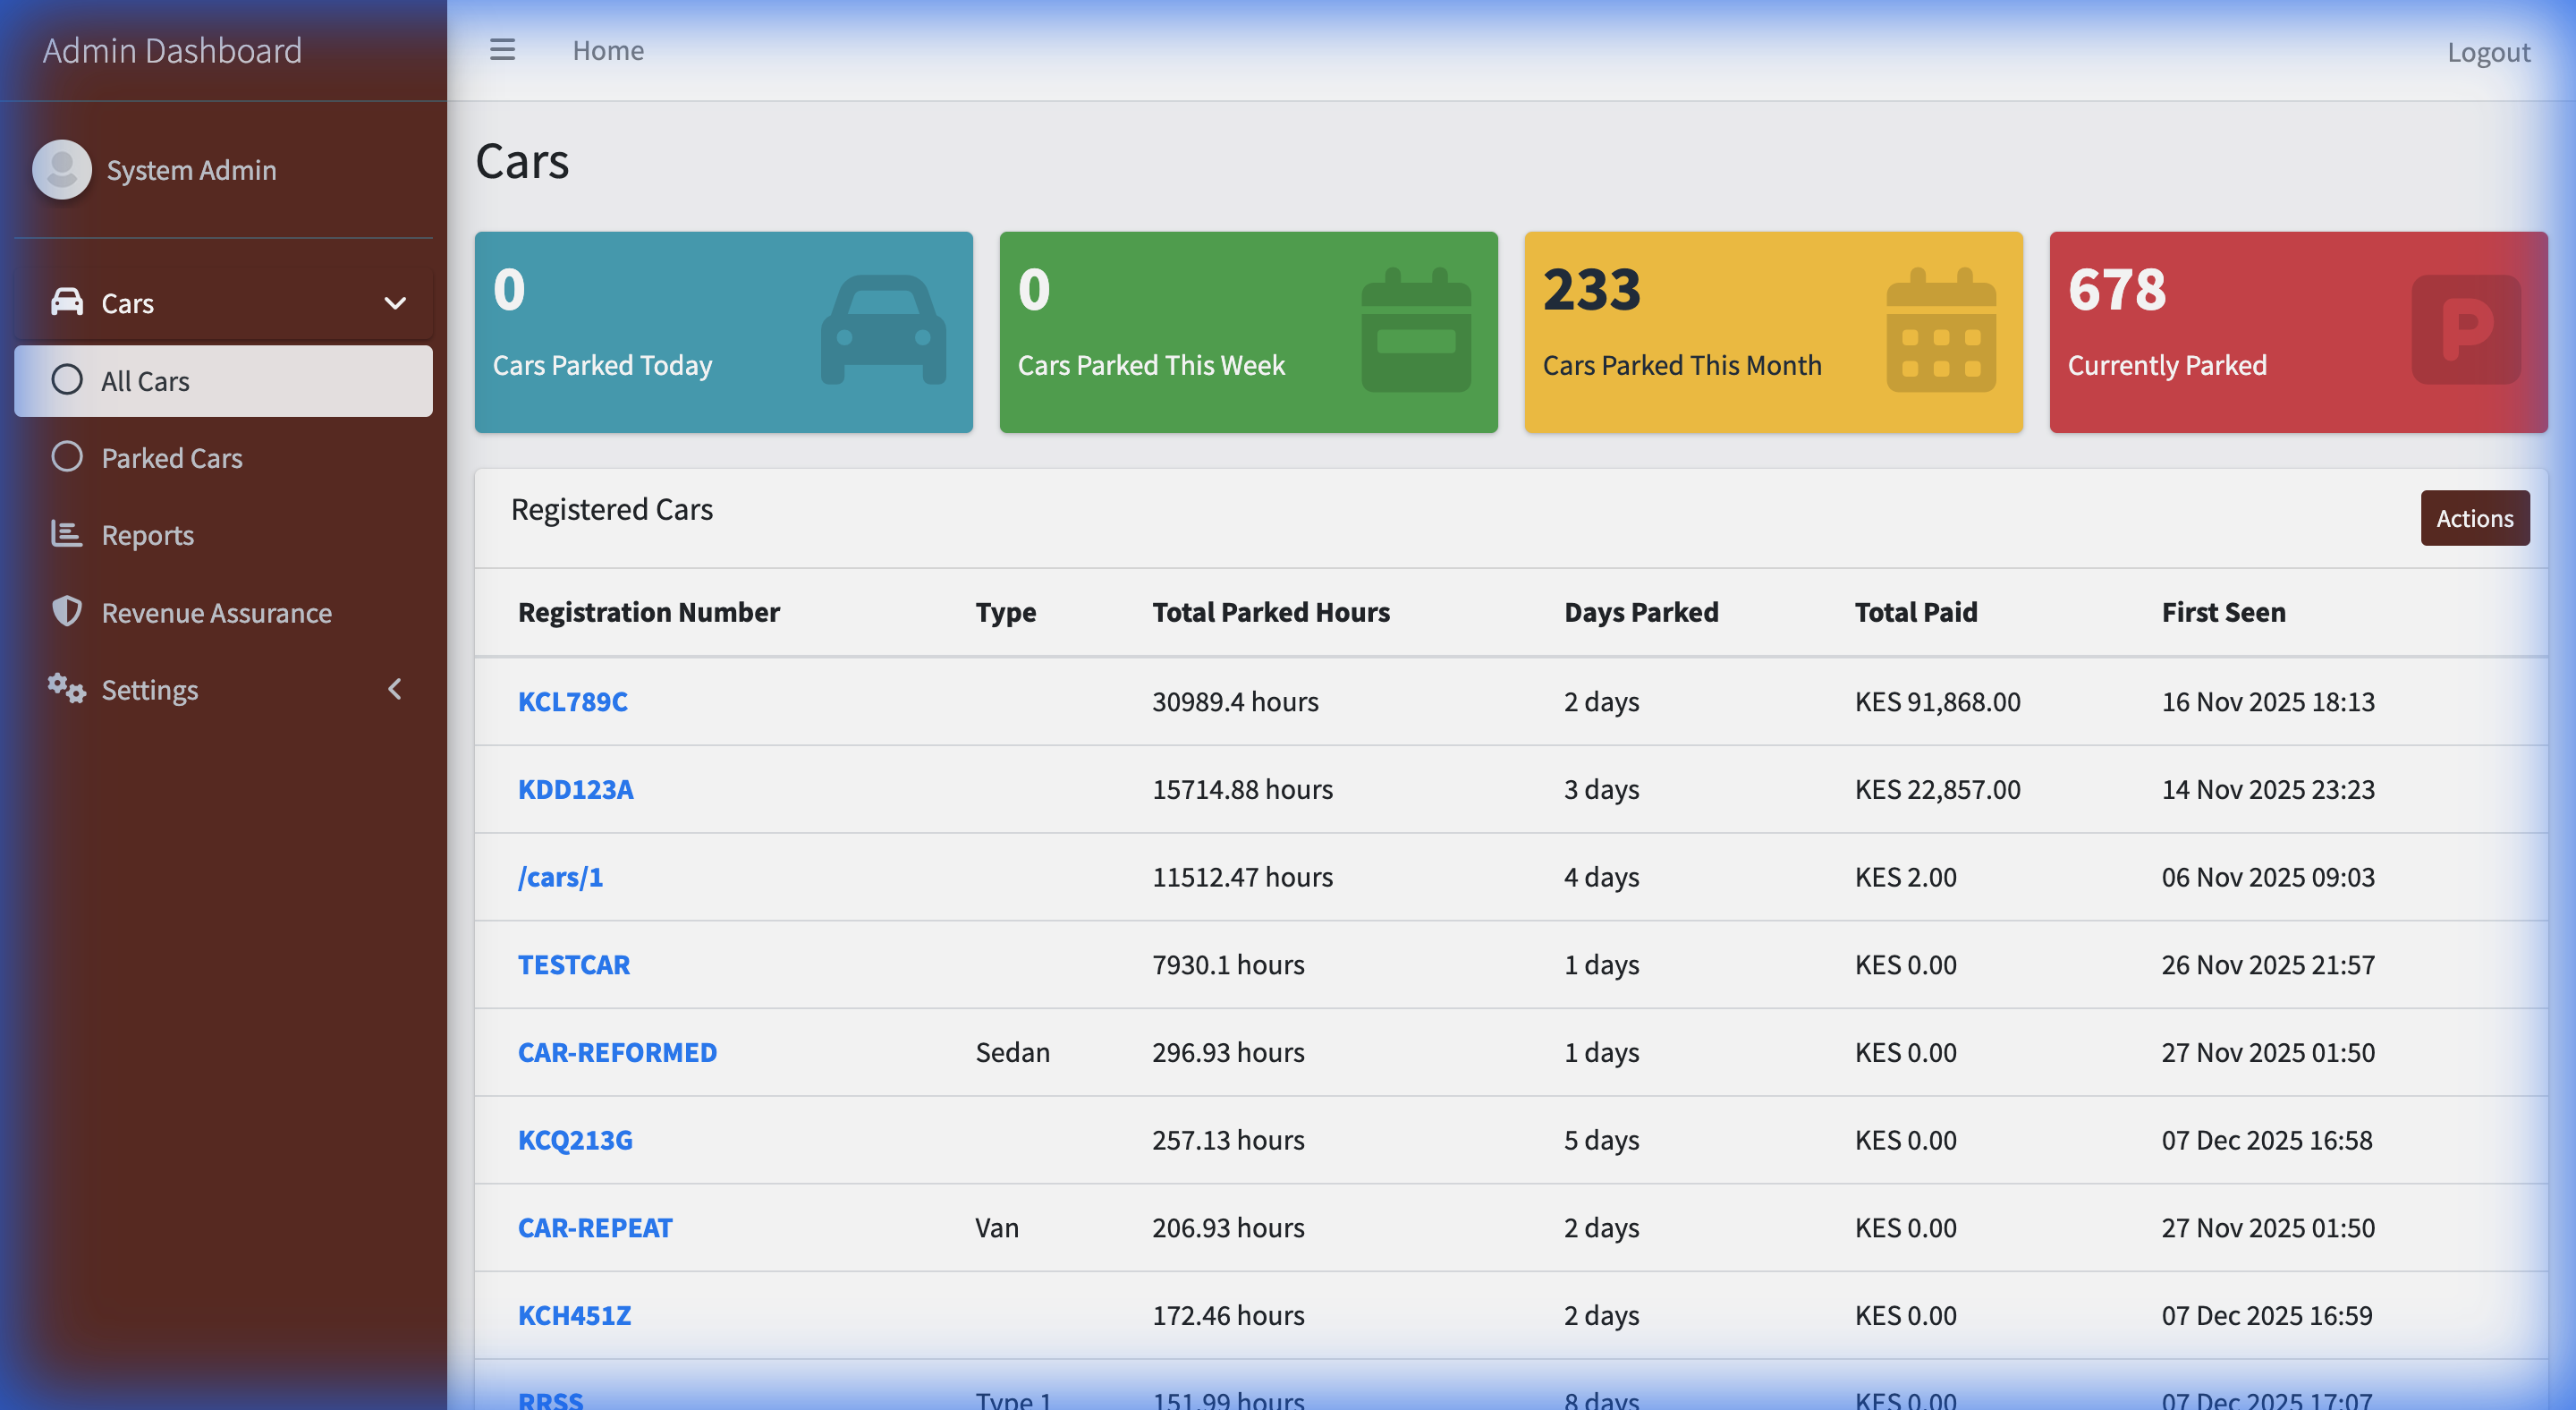Click the System Admin avatar image

62,169
